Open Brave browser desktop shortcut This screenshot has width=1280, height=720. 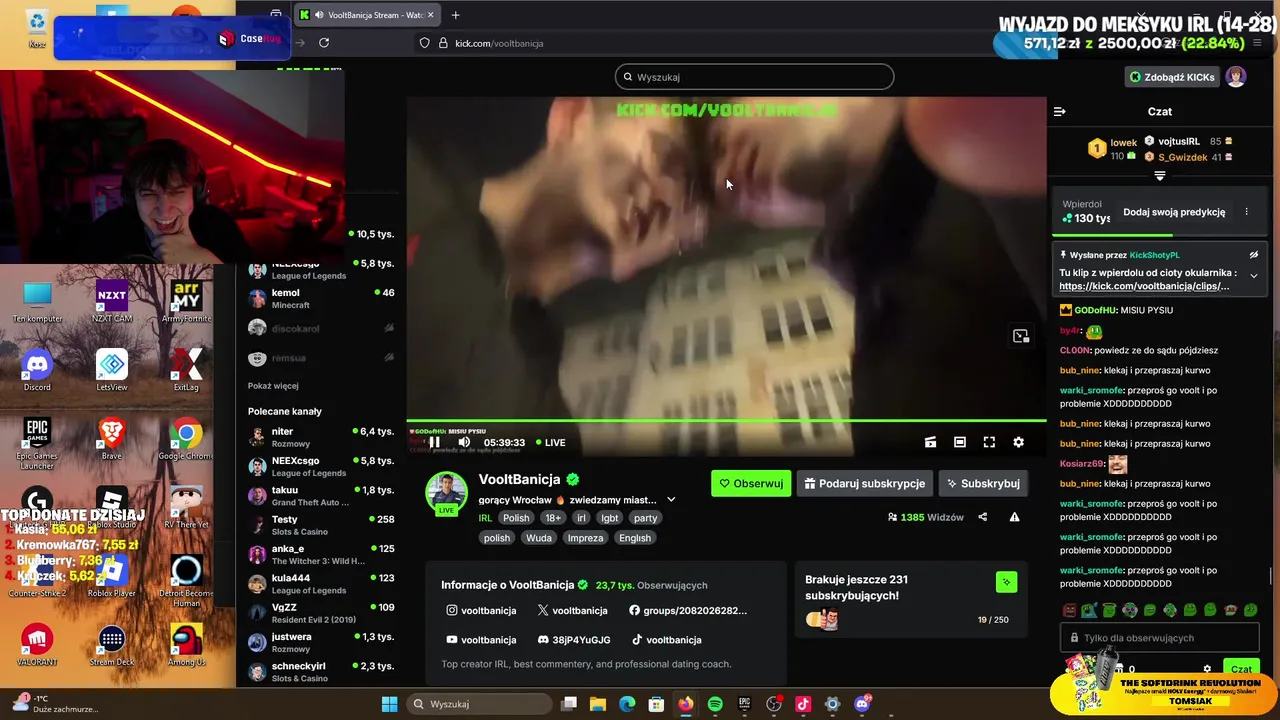tap(111, 438)
